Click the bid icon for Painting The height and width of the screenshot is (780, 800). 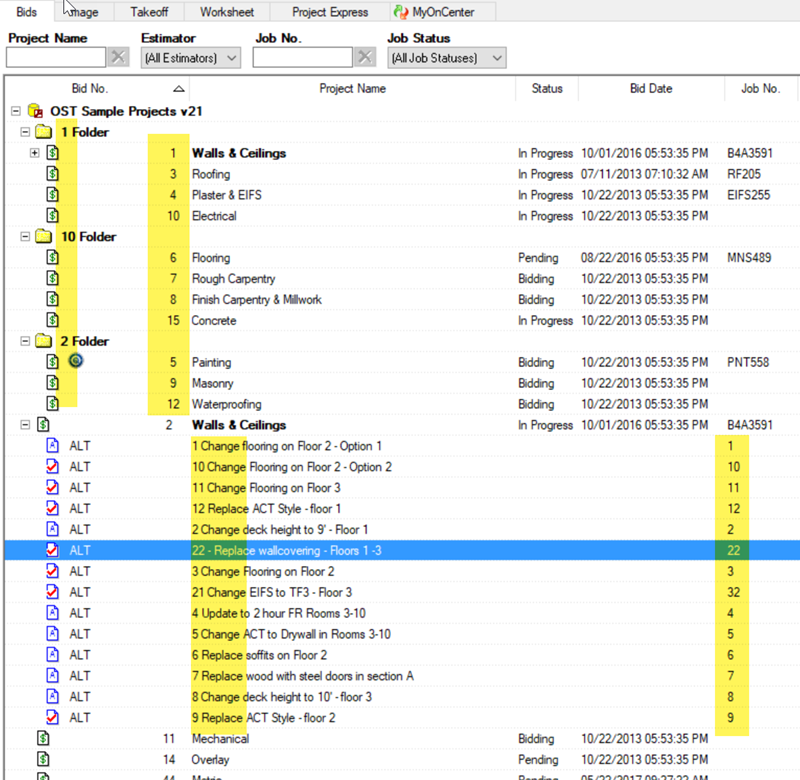click(x=53, y=362)
